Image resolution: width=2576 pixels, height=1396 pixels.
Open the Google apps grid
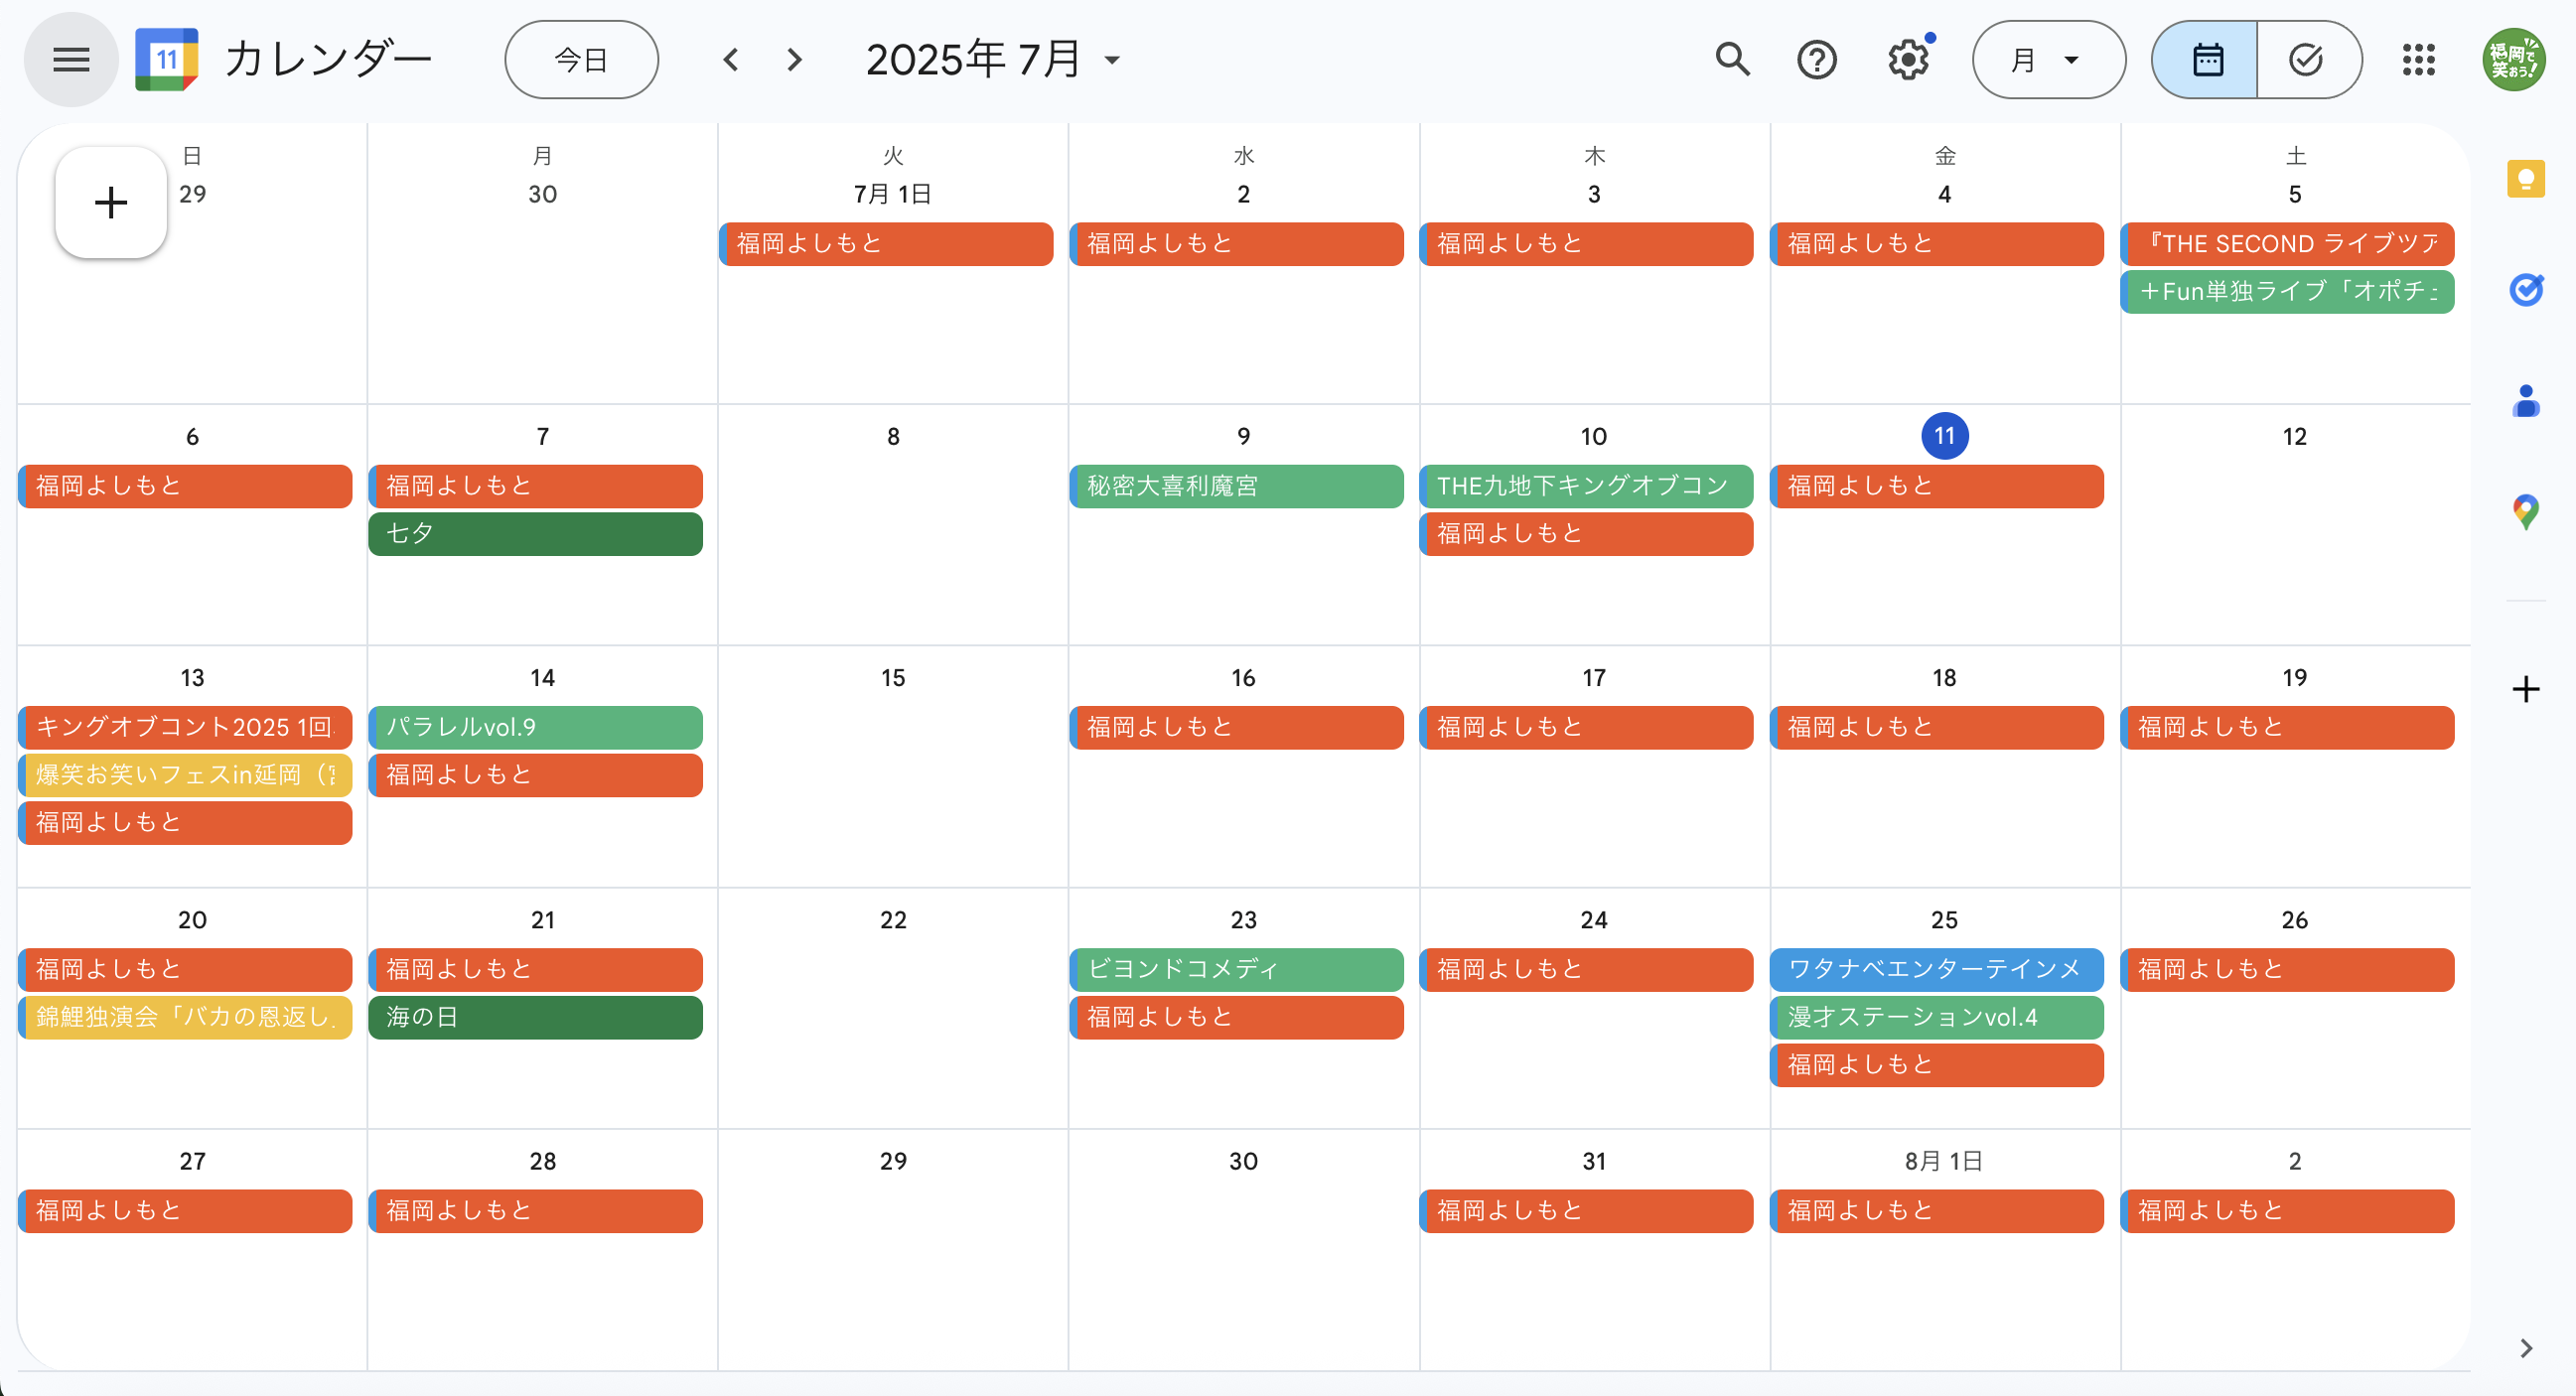2418,60
